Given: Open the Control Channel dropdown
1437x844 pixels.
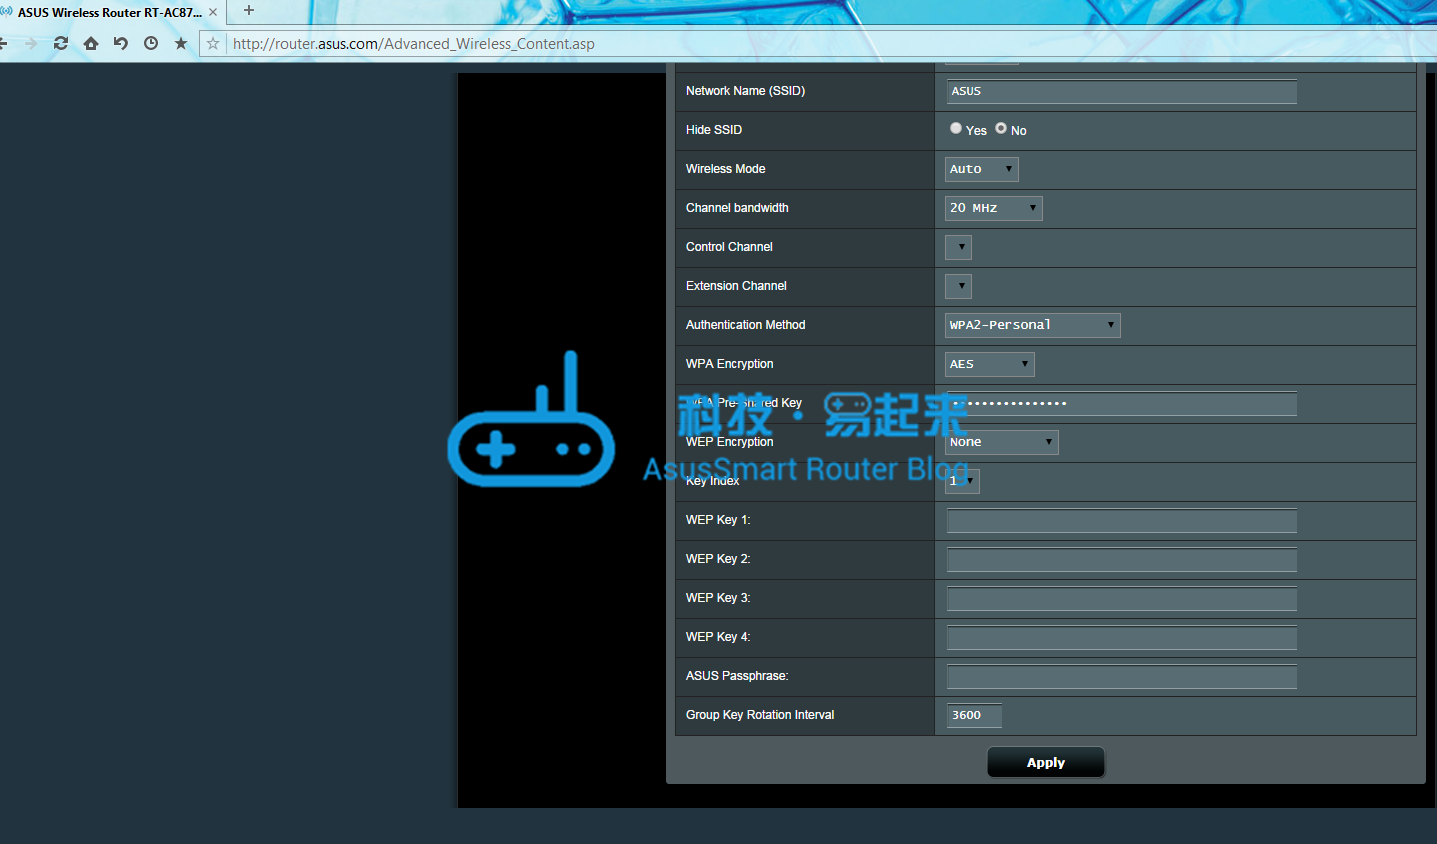Looking at the screenshot, I should (x=958, y=247).
